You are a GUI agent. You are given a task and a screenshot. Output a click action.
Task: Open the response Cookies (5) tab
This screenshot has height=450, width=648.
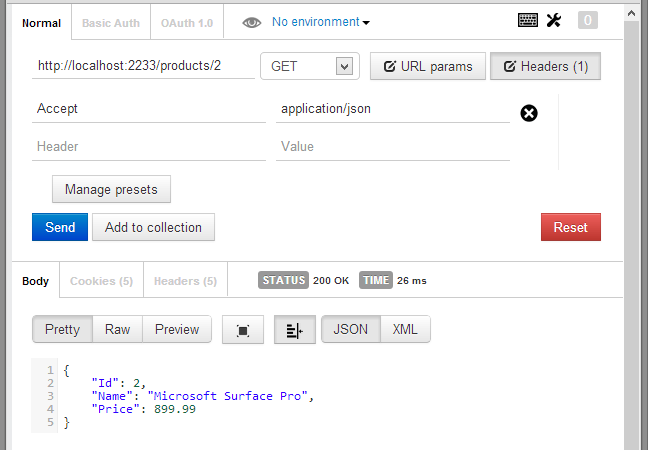101,281
